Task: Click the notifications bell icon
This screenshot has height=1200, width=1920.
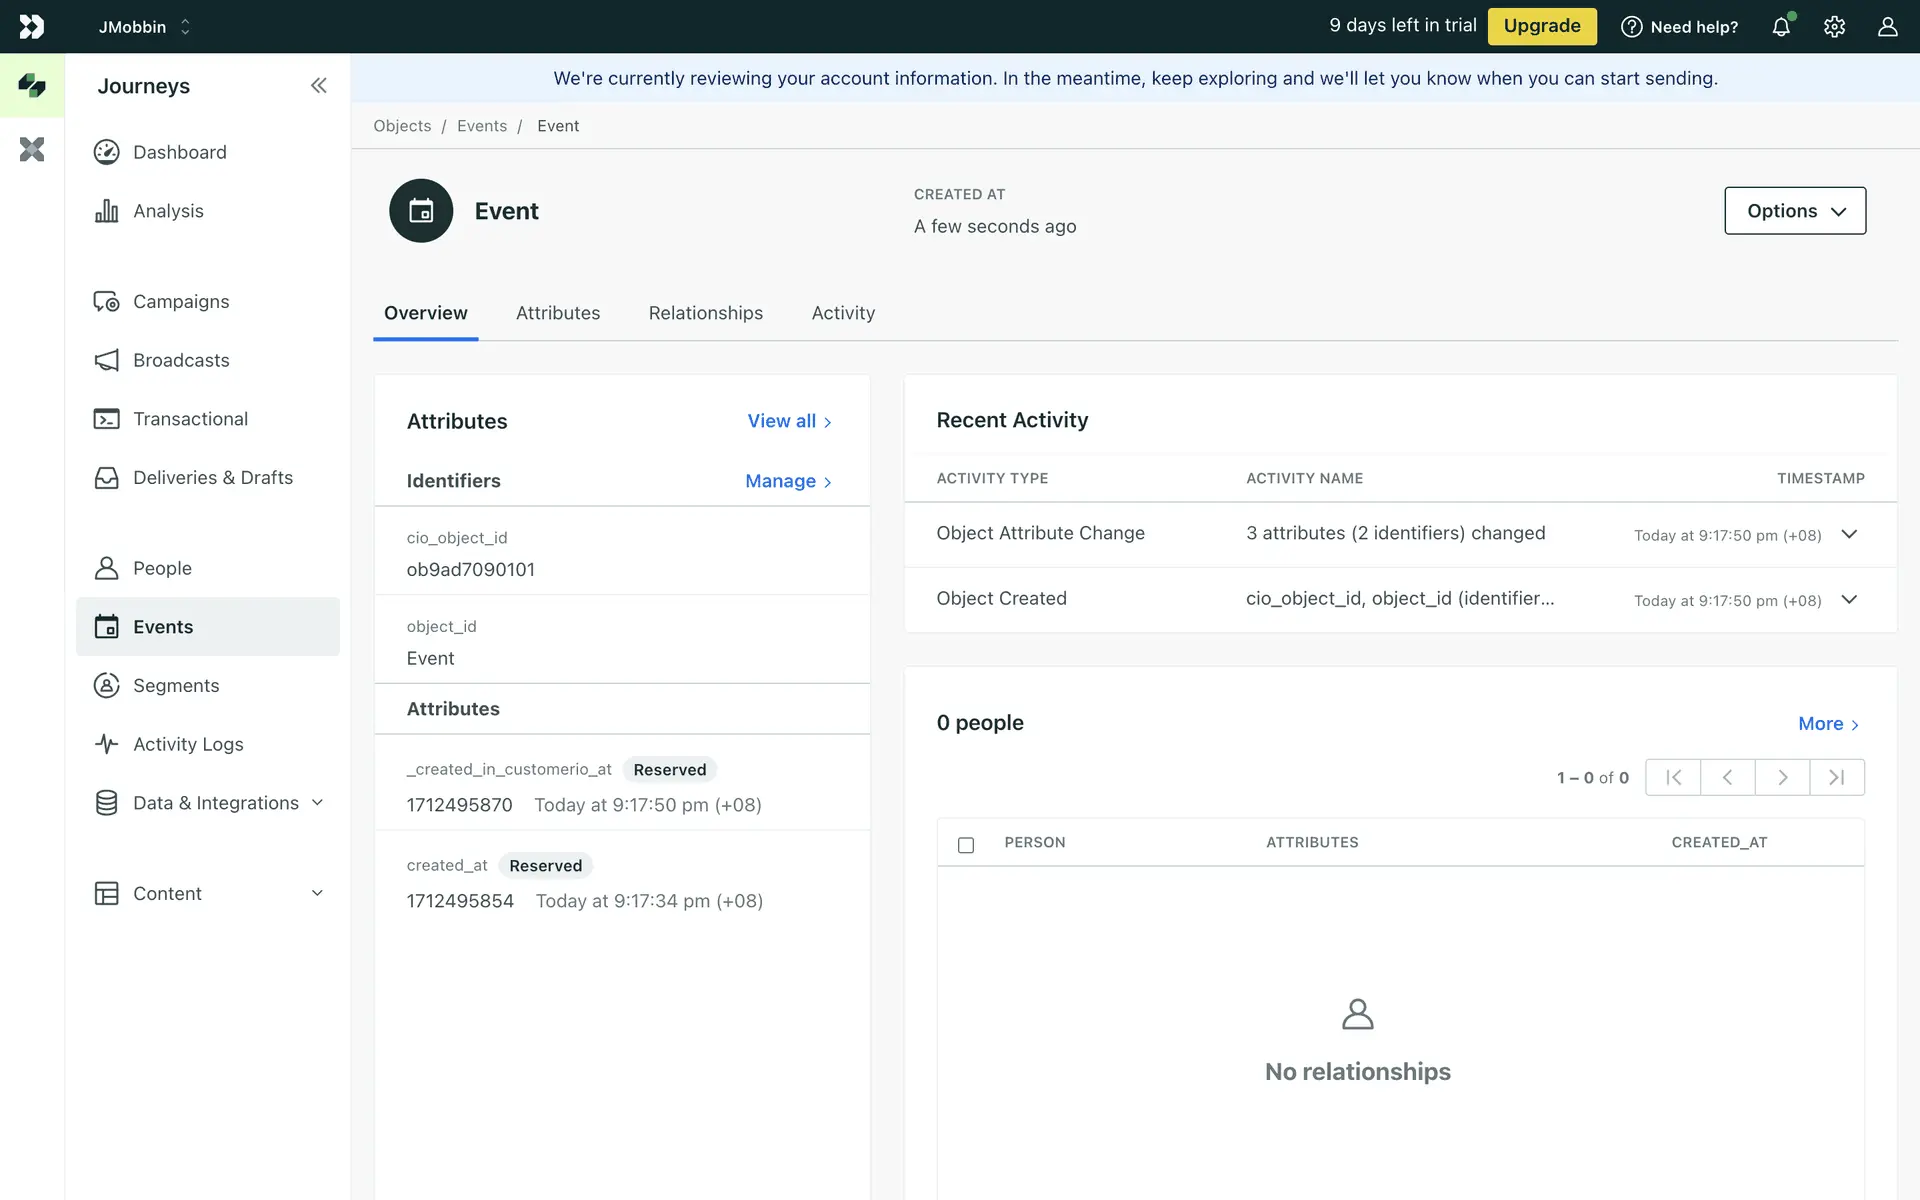Action: [1781, 27]
